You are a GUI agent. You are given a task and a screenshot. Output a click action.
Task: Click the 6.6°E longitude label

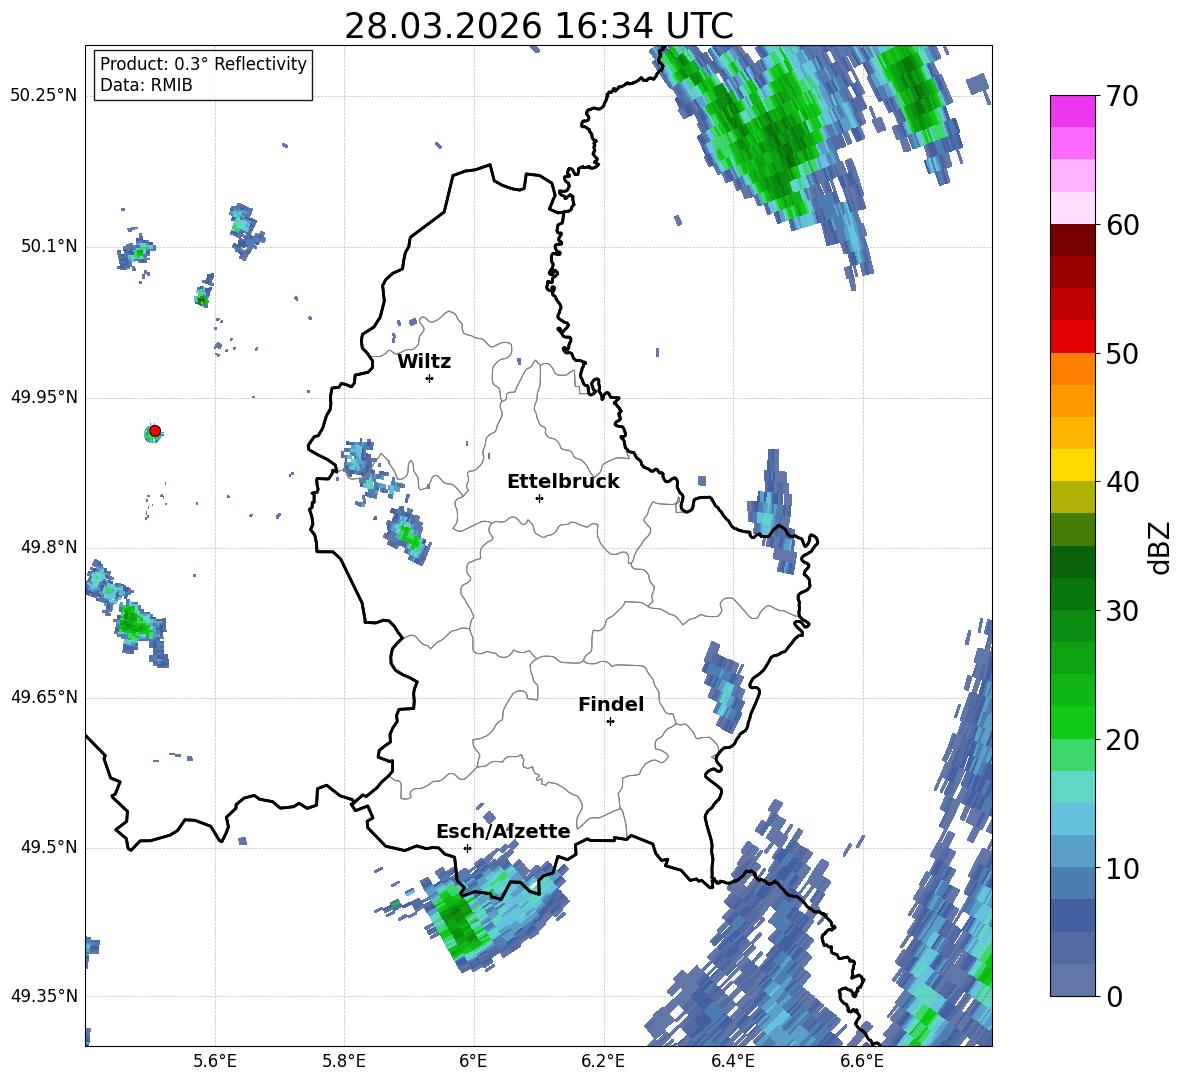862,1061
